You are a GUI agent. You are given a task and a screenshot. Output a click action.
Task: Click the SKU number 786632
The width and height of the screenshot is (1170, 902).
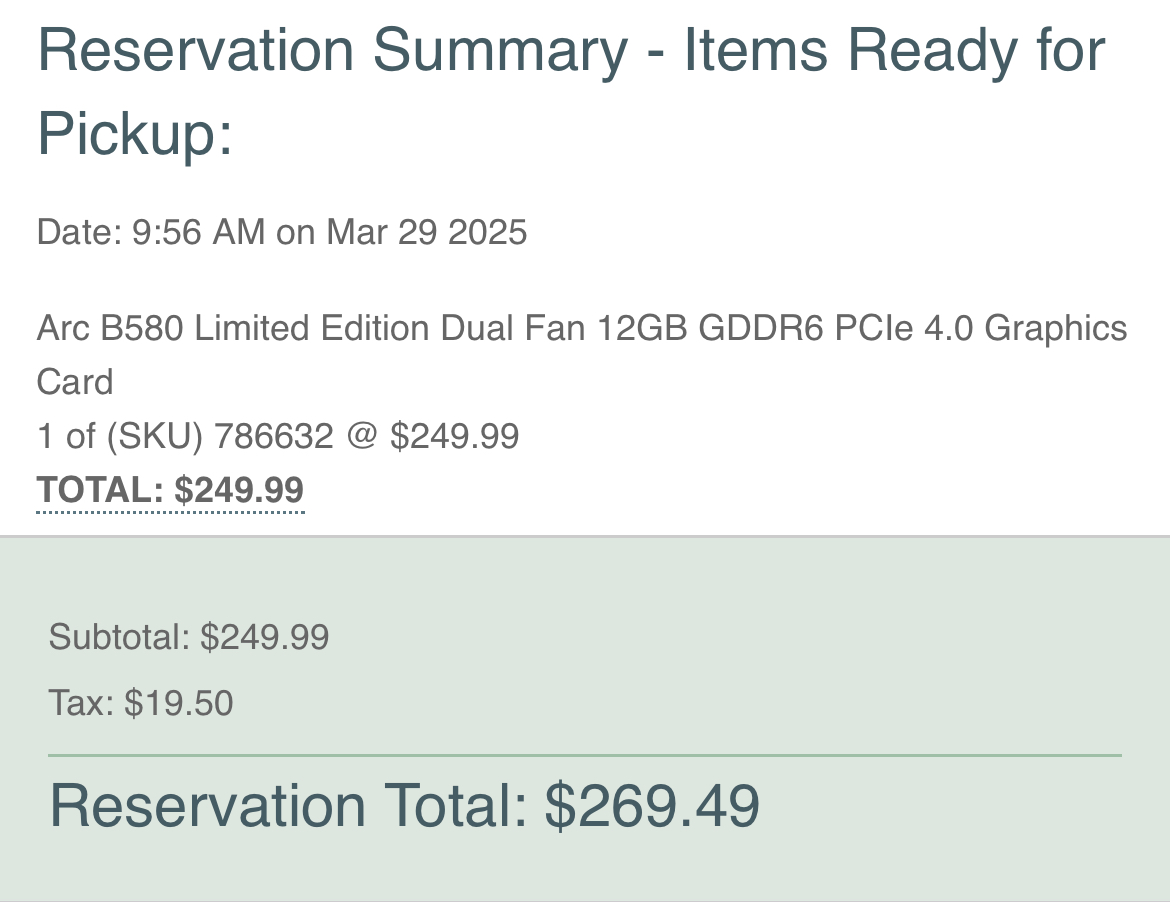tap(274, 436)
